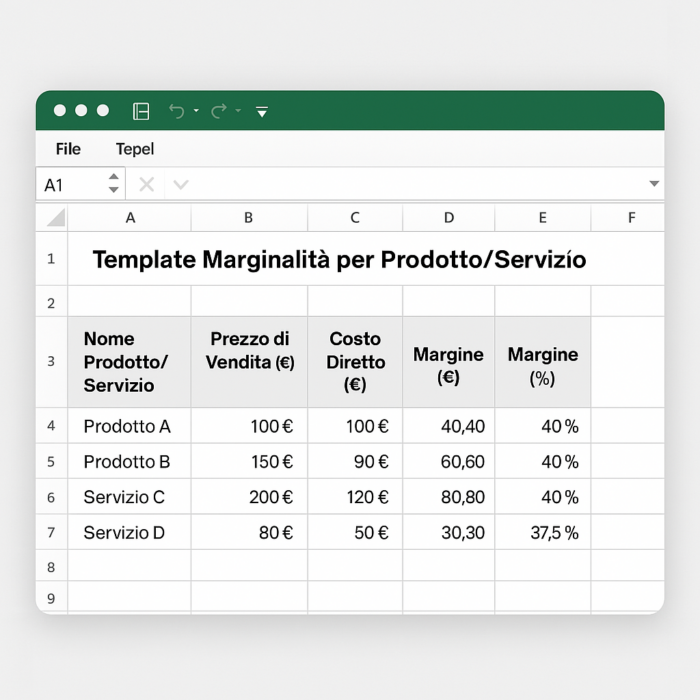Select the 'Servizio C' cell
Screen dimensions: 700x700
[129, 496]
